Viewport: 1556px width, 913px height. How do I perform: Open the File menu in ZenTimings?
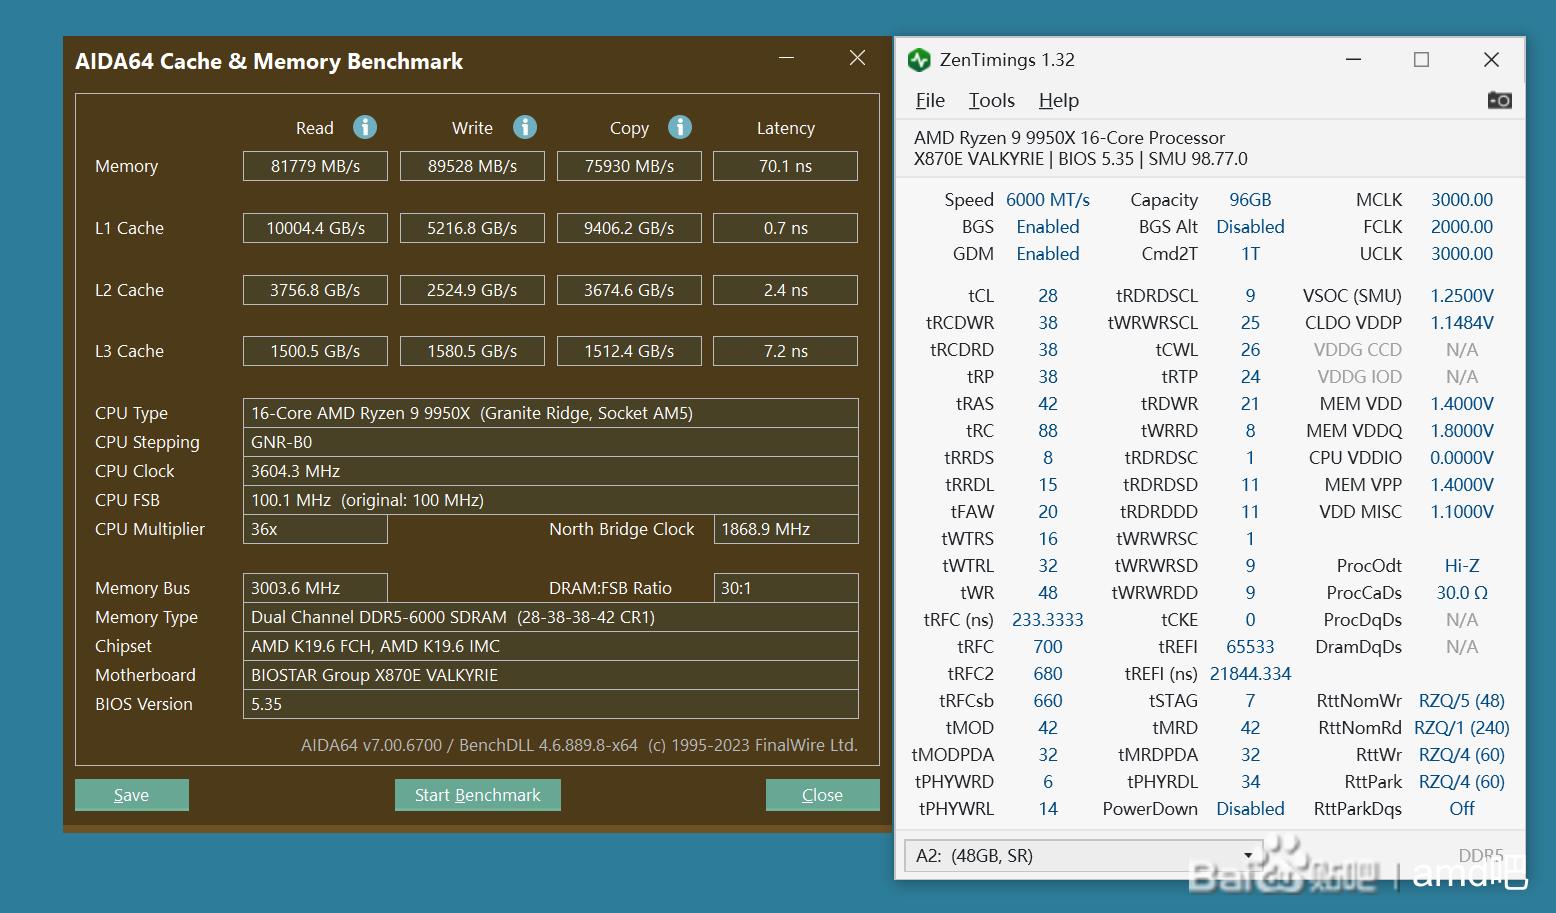(930, 100)
